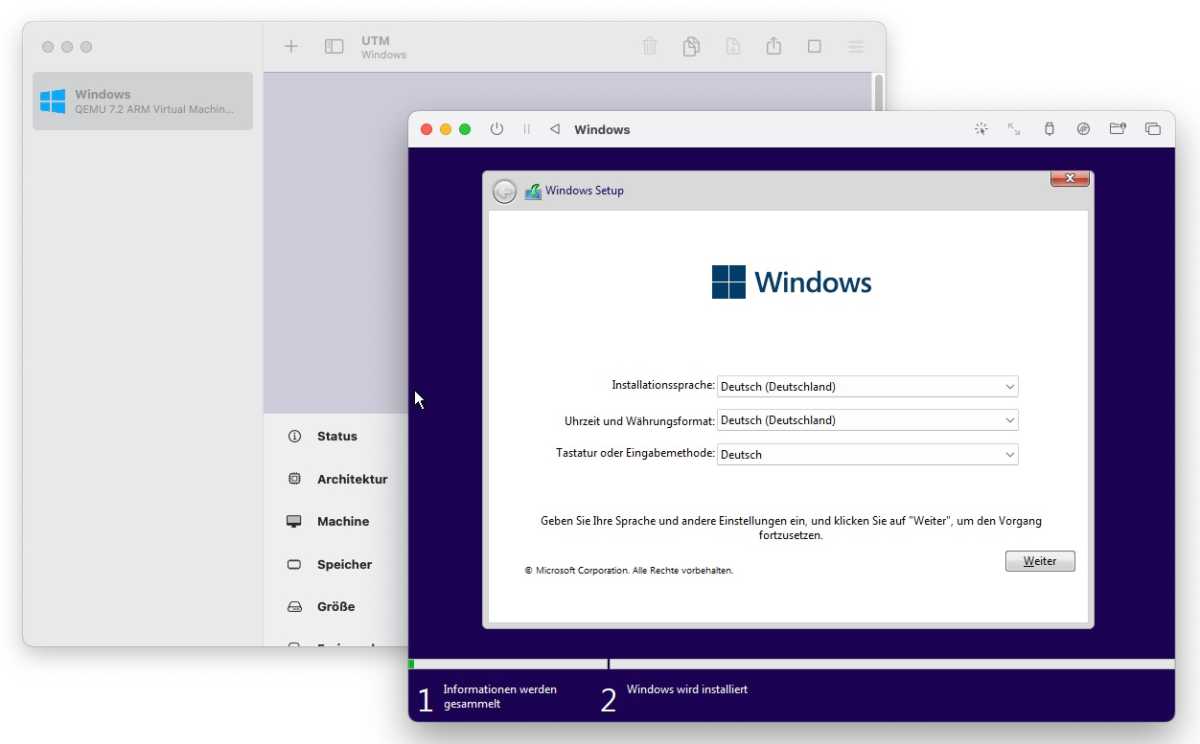Click the 'Architektur' label in UTM details
The image size is (1200, 744).
click(x=352, y=479)
